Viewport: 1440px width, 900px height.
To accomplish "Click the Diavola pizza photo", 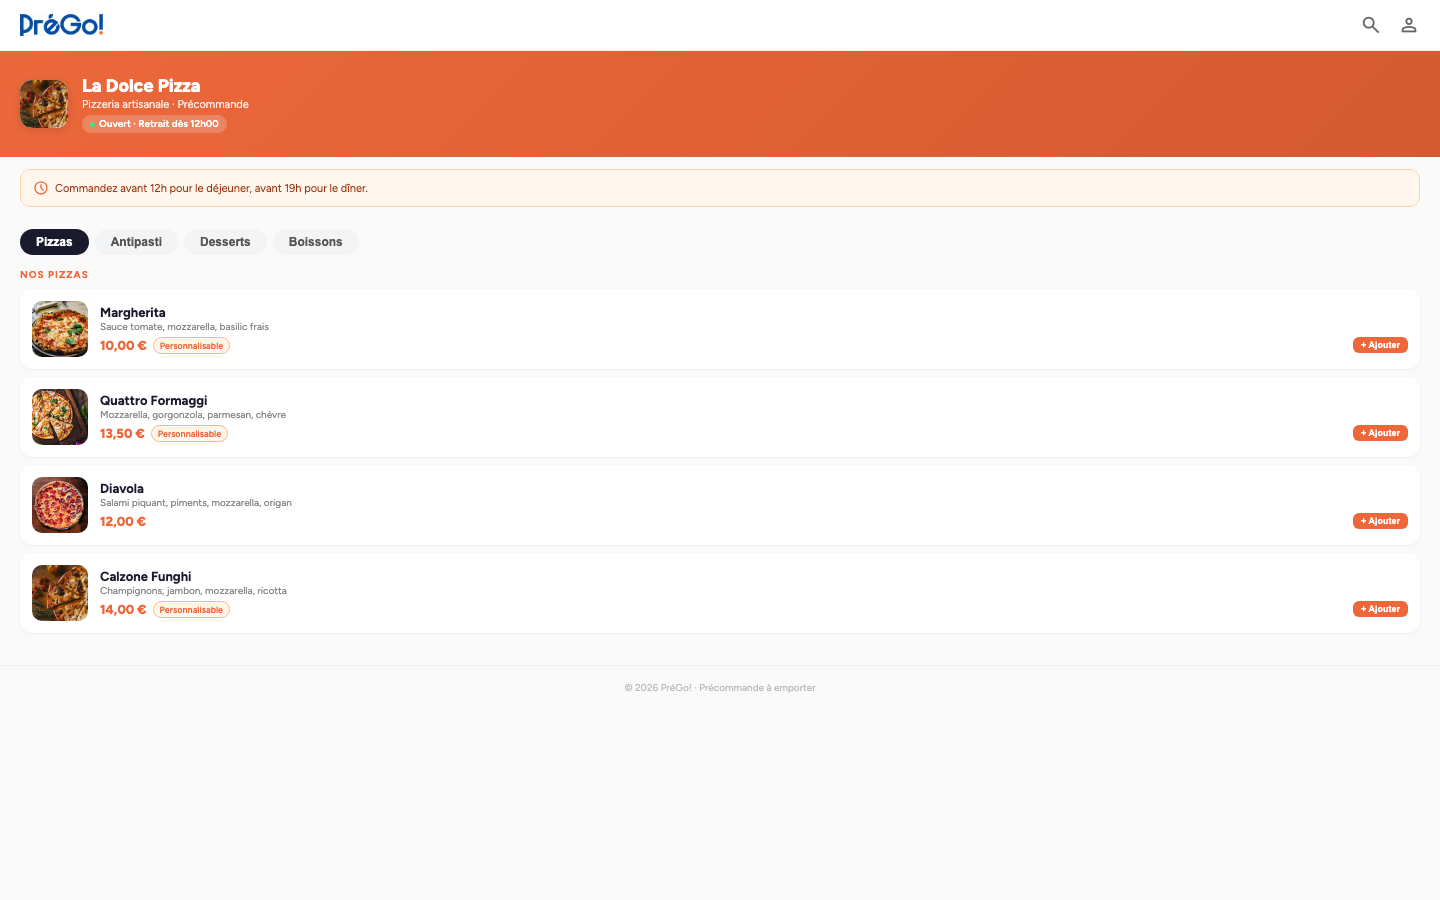I will click(x=60, y=505).
